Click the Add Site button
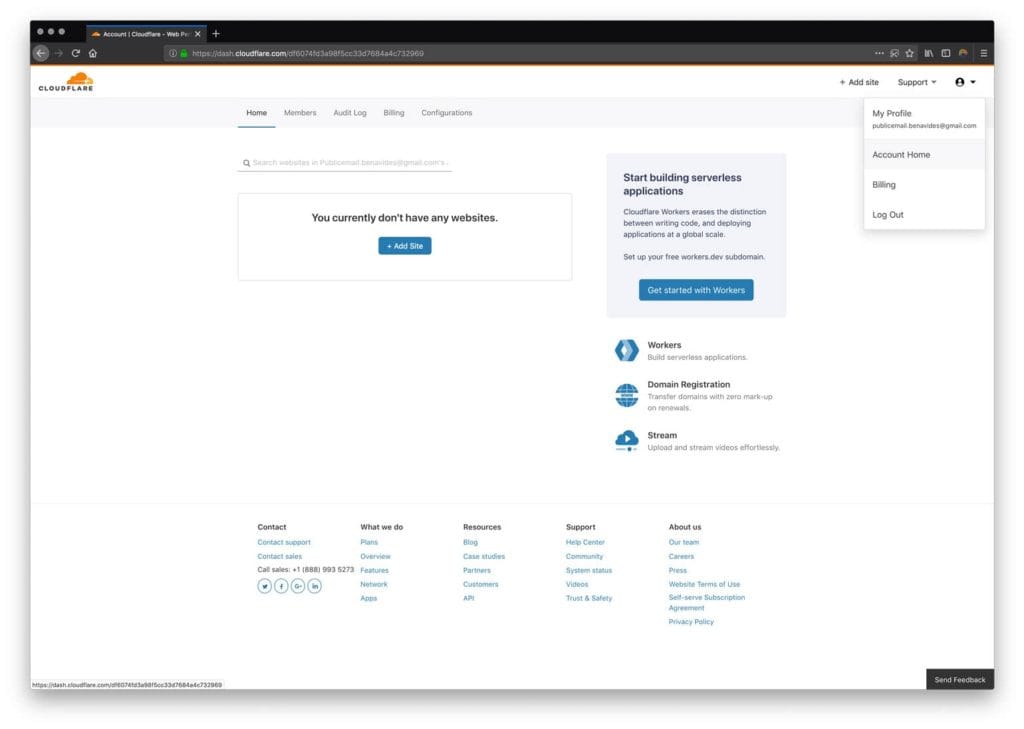Viewport: 1024px width, 729px height. tap(404, 245)
